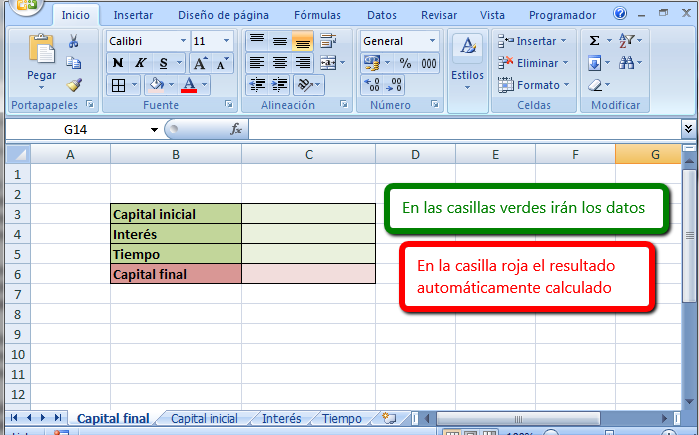Click the Clear eraser icon
The height and width of the screenshot is (435, 699).
click(x=595, y=85)
